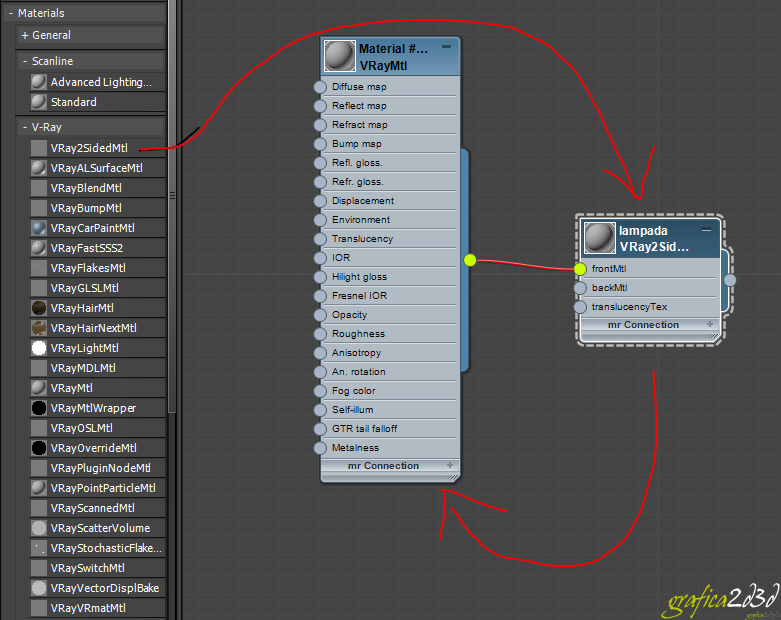
Task: Collapse the Scanline group
Action: point(25,61)
